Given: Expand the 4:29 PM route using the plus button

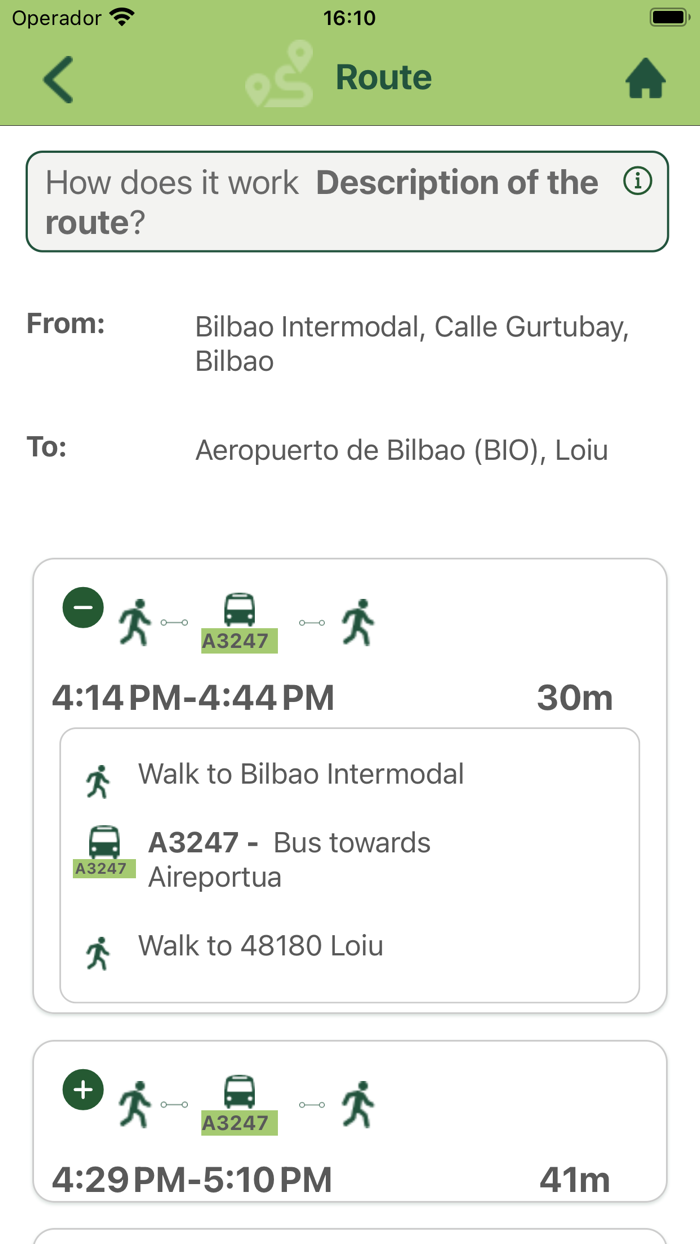Looking at the screenshot, I should [82, 1089].
